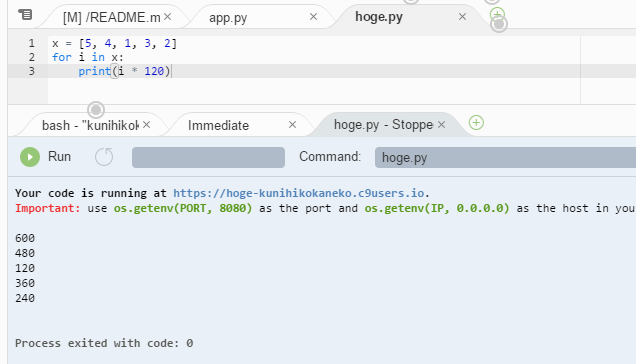Screen dimensions: 636x364
Task: Click the restart circular arrow icon
Action: click(104, 157)
